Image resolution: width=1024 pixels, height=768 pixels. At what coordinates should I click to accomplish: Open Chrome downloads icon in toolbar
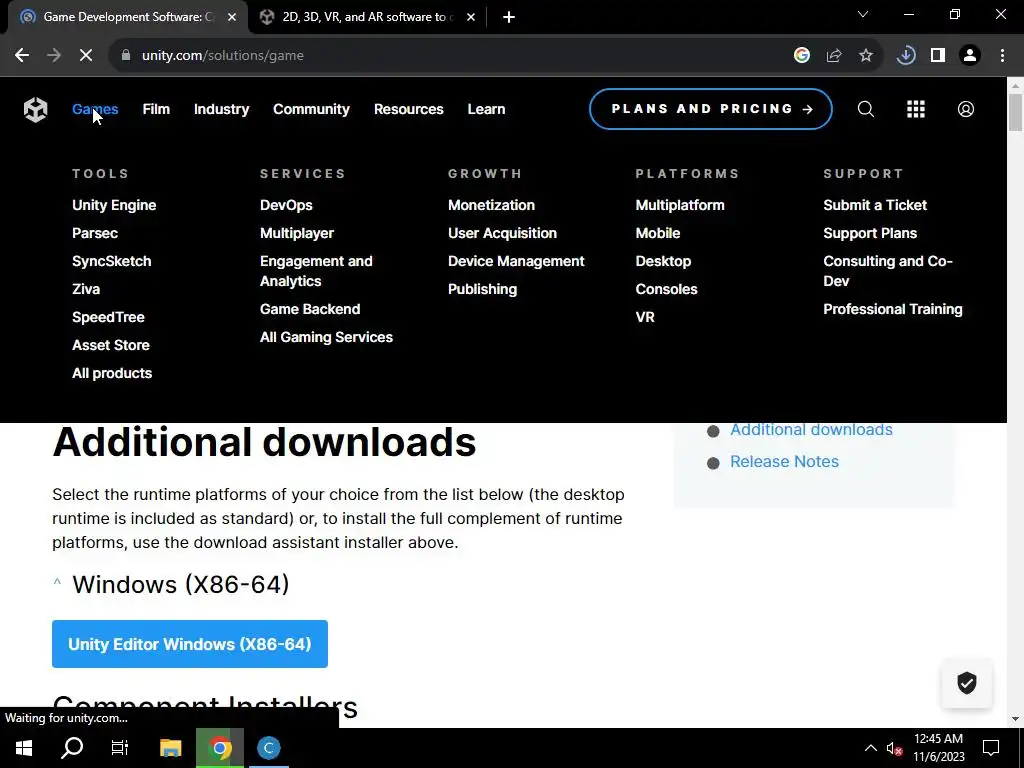(x=905, y=56)
